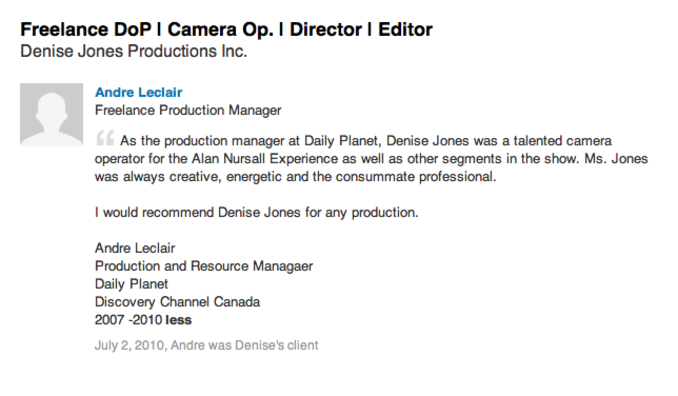The image size is (678, 396).
Task: Click the word 'Editor' in the heading
Action: pyautogui.click(x=405, y=29)
